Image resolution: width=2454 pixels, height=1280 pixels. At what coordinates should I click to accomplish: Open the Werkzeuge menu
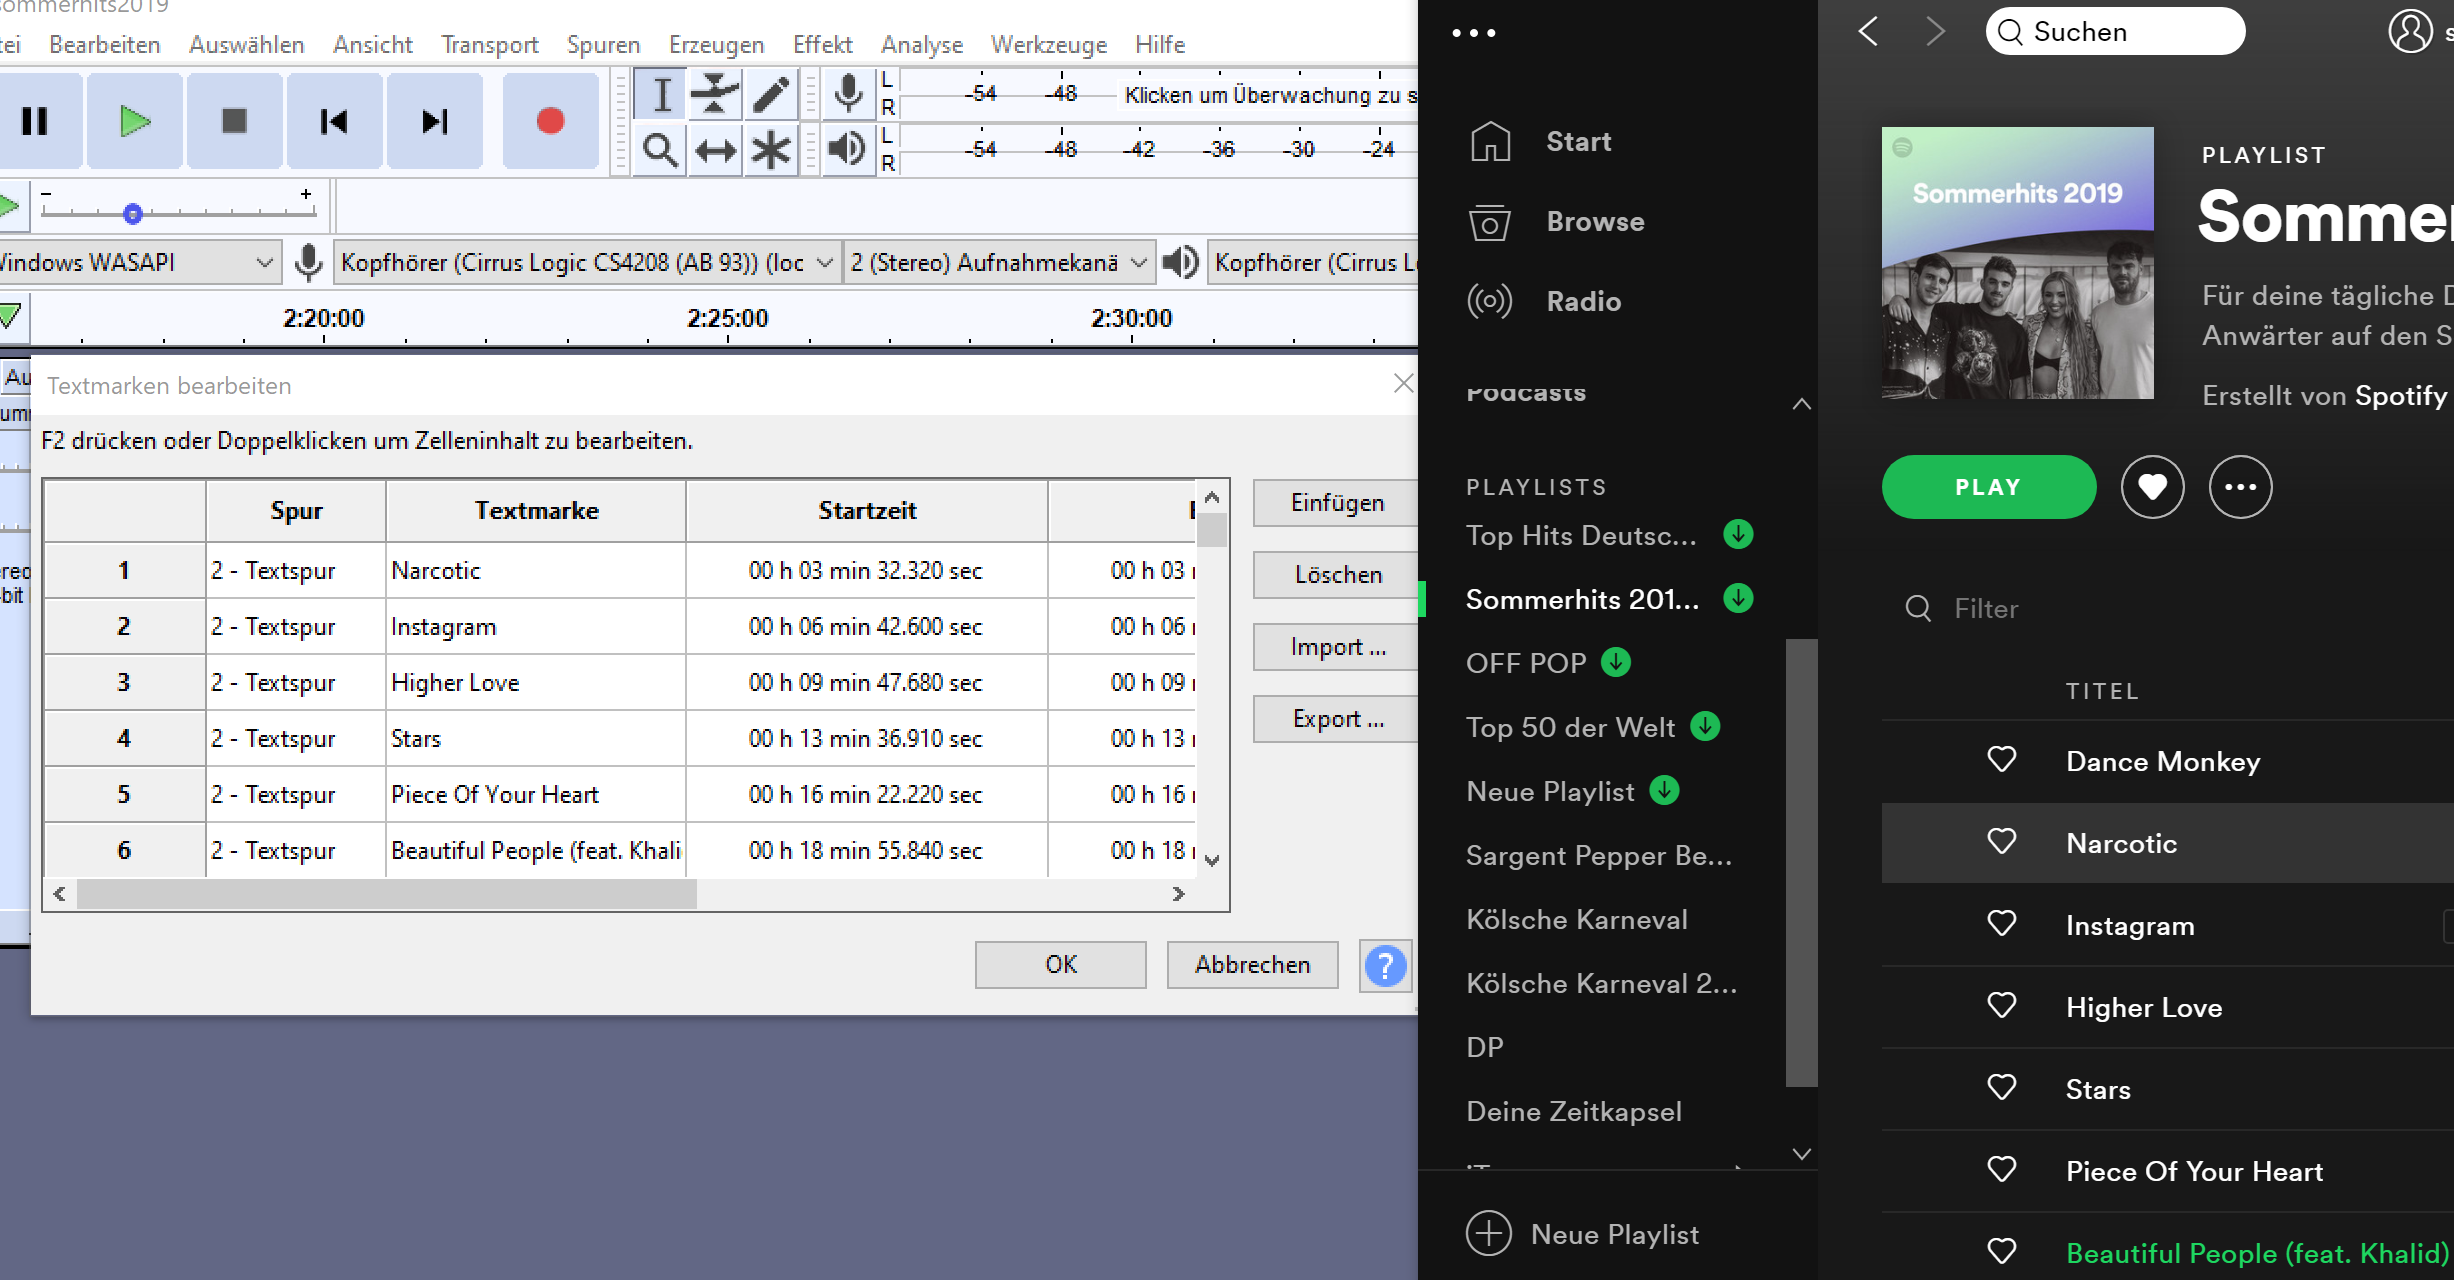[1048, 45]
